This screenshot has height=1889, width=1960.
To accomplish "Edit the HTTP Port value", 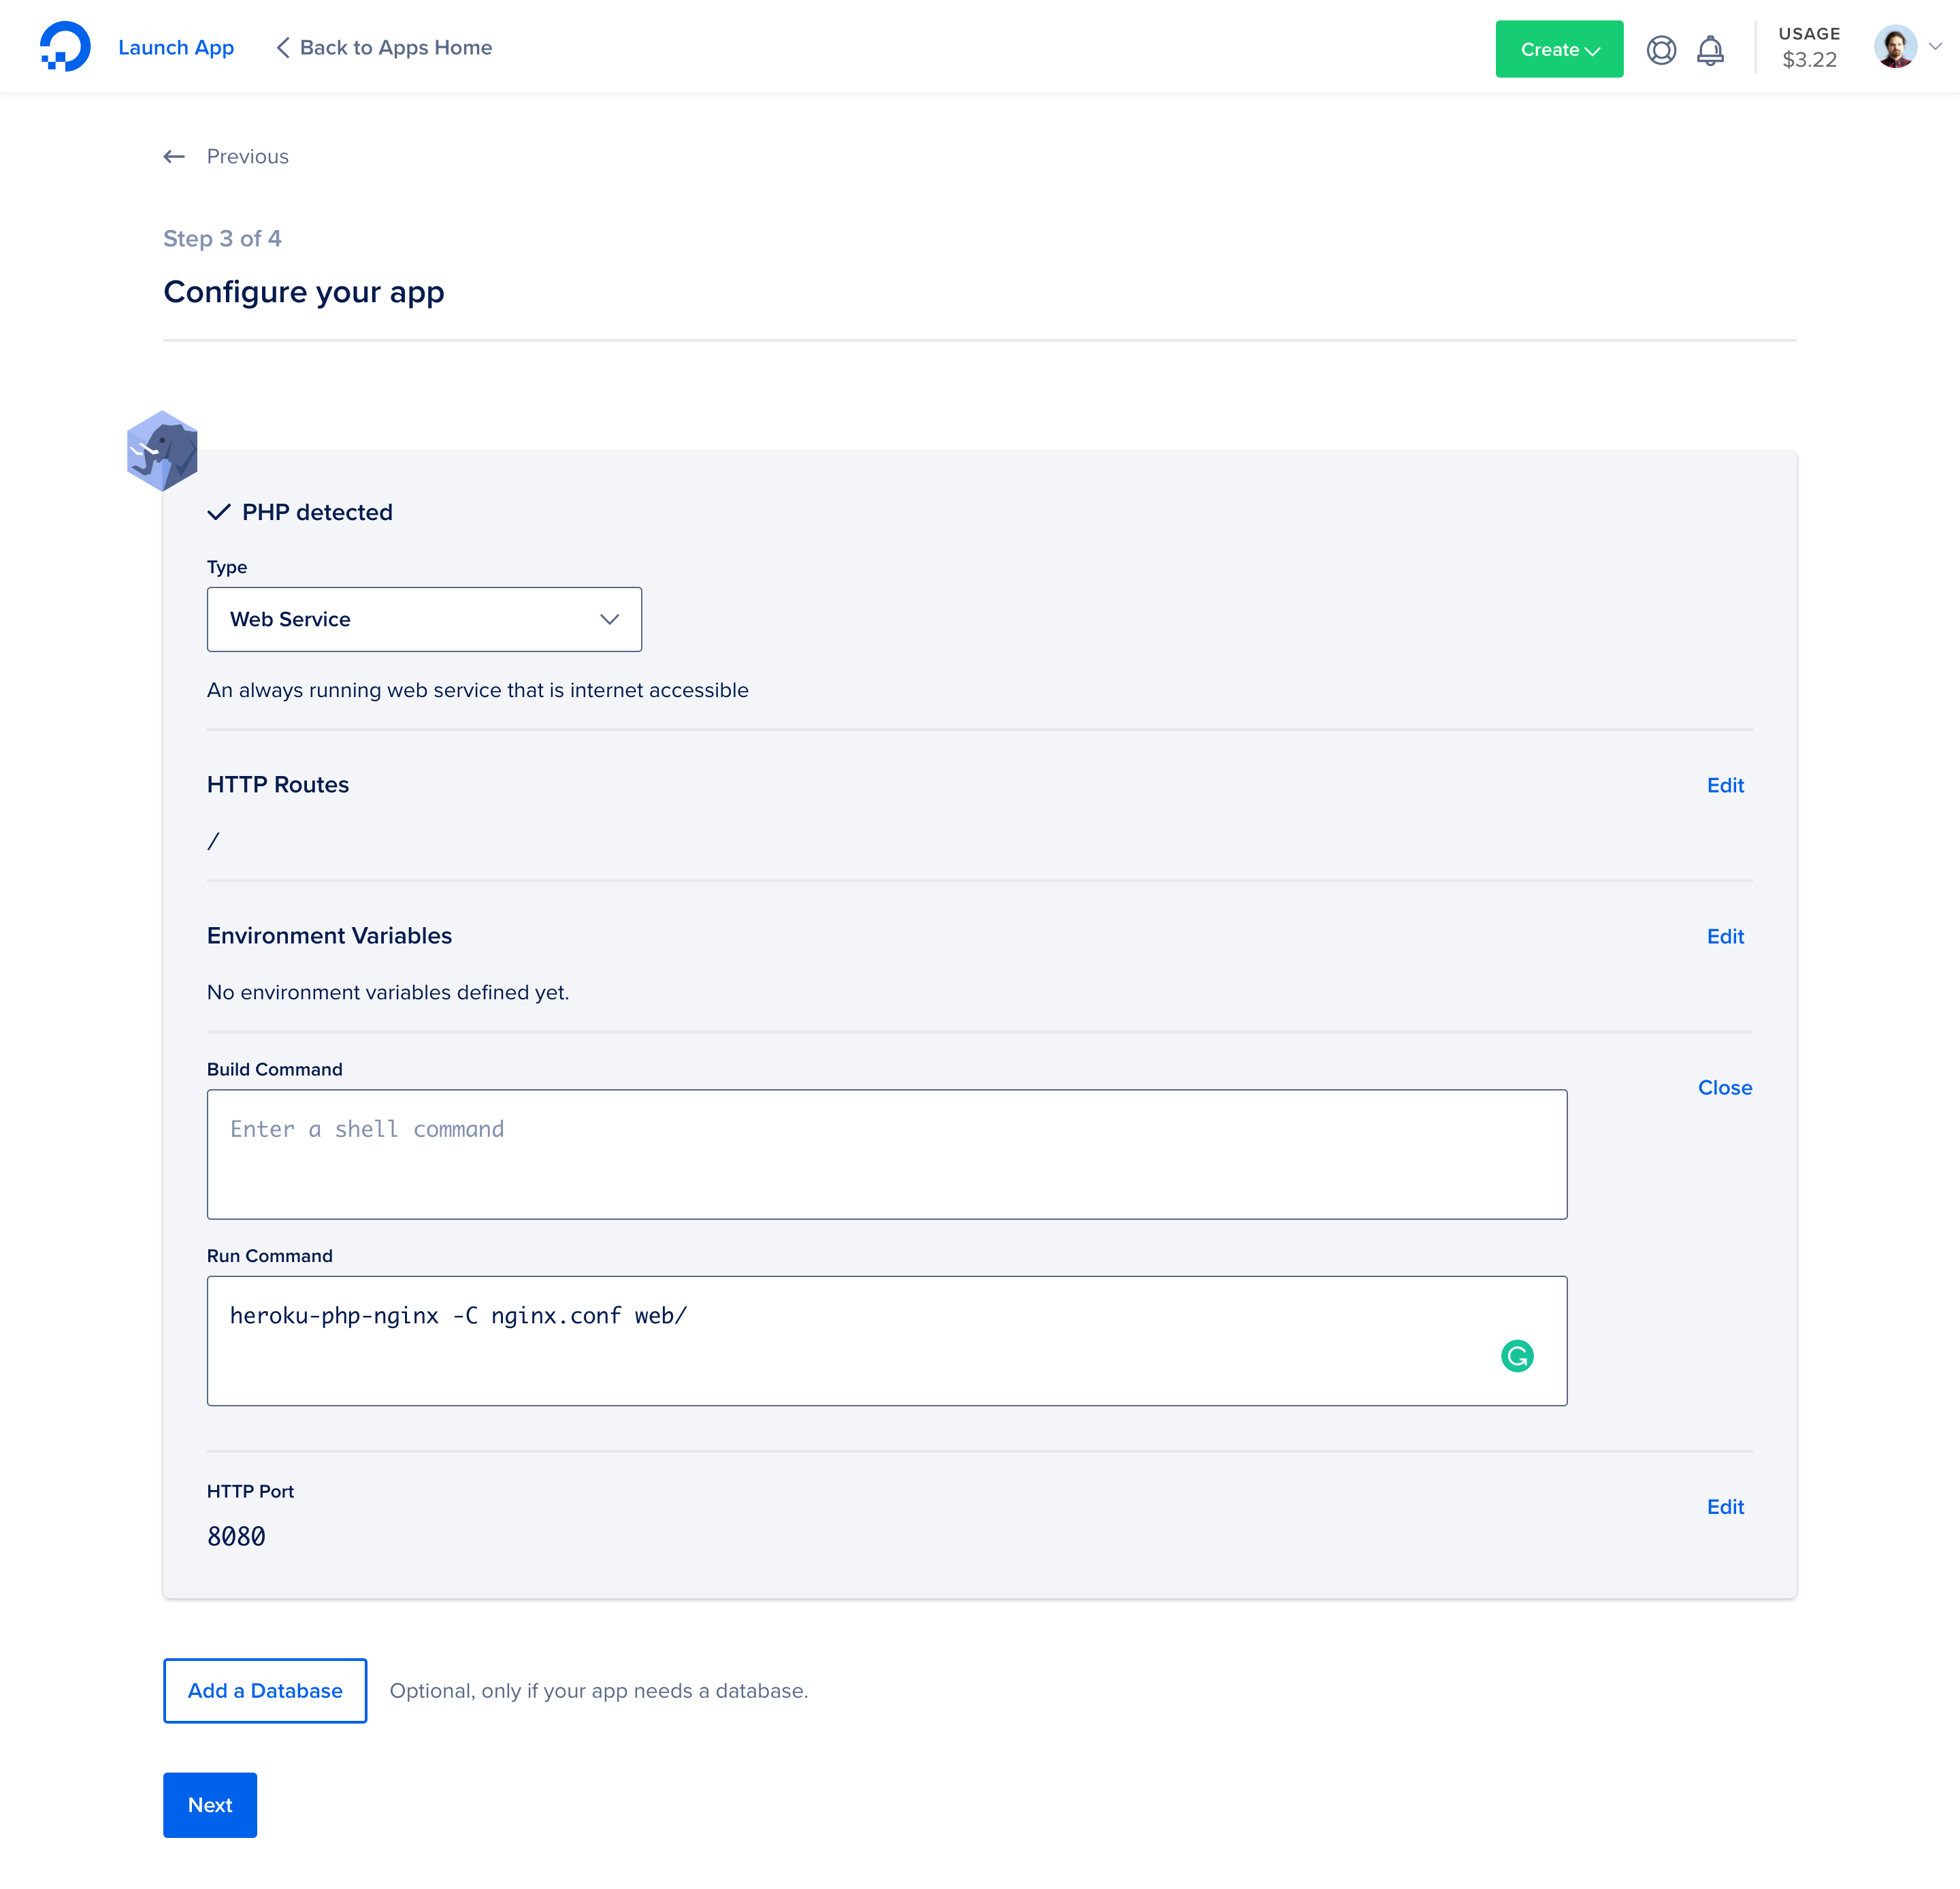I will (1724, 1507).
